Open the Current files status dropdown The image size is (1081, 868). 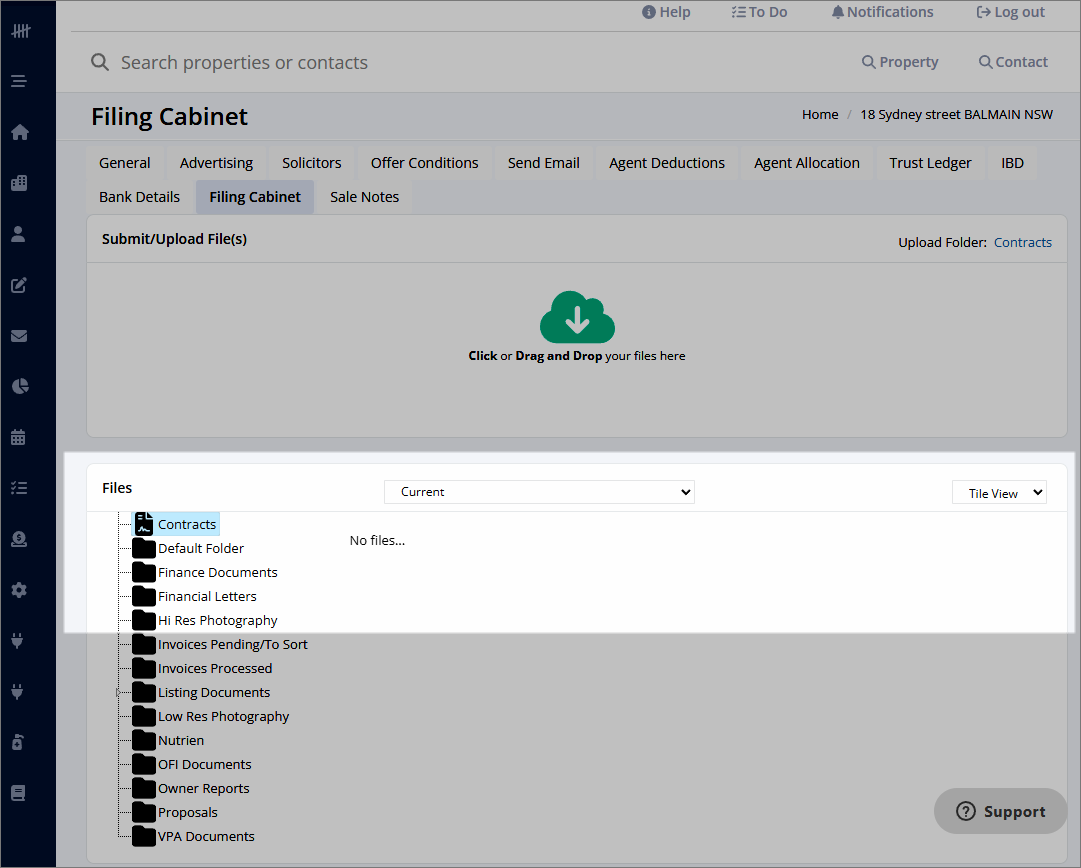coord(539,492)
